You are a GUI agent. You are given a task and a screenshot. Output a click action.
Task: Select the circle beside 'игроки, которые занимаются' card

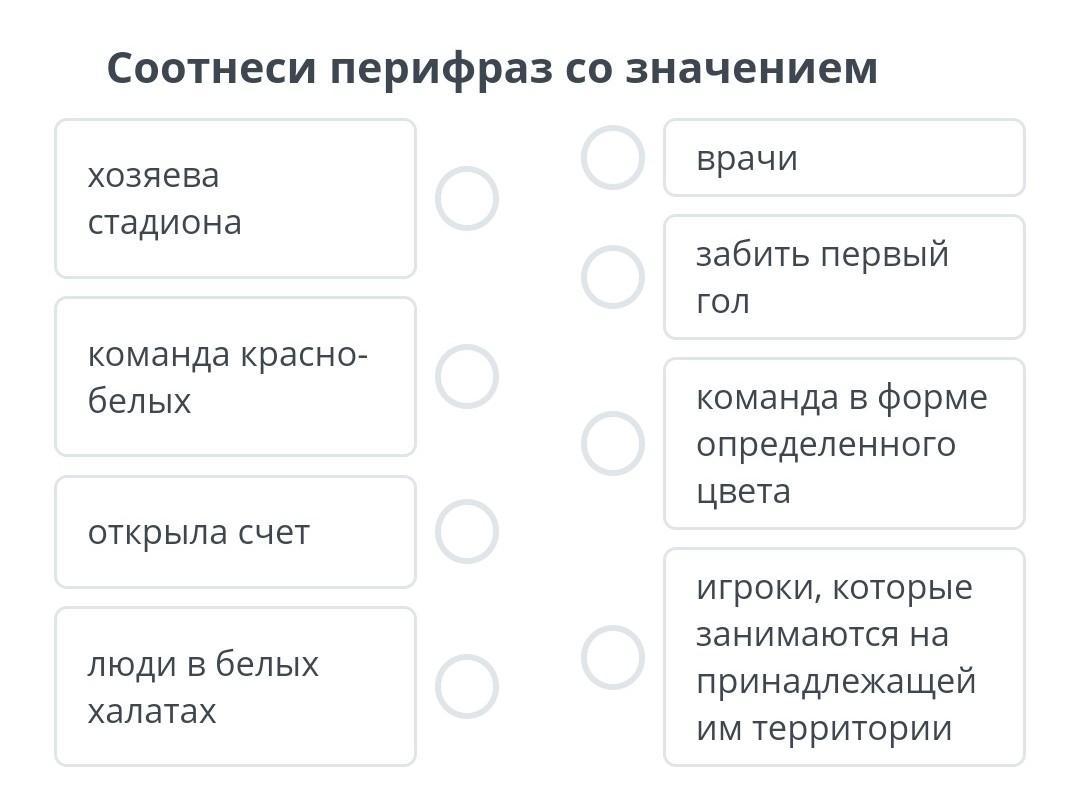pyautogui.click(x=612, y=657)
